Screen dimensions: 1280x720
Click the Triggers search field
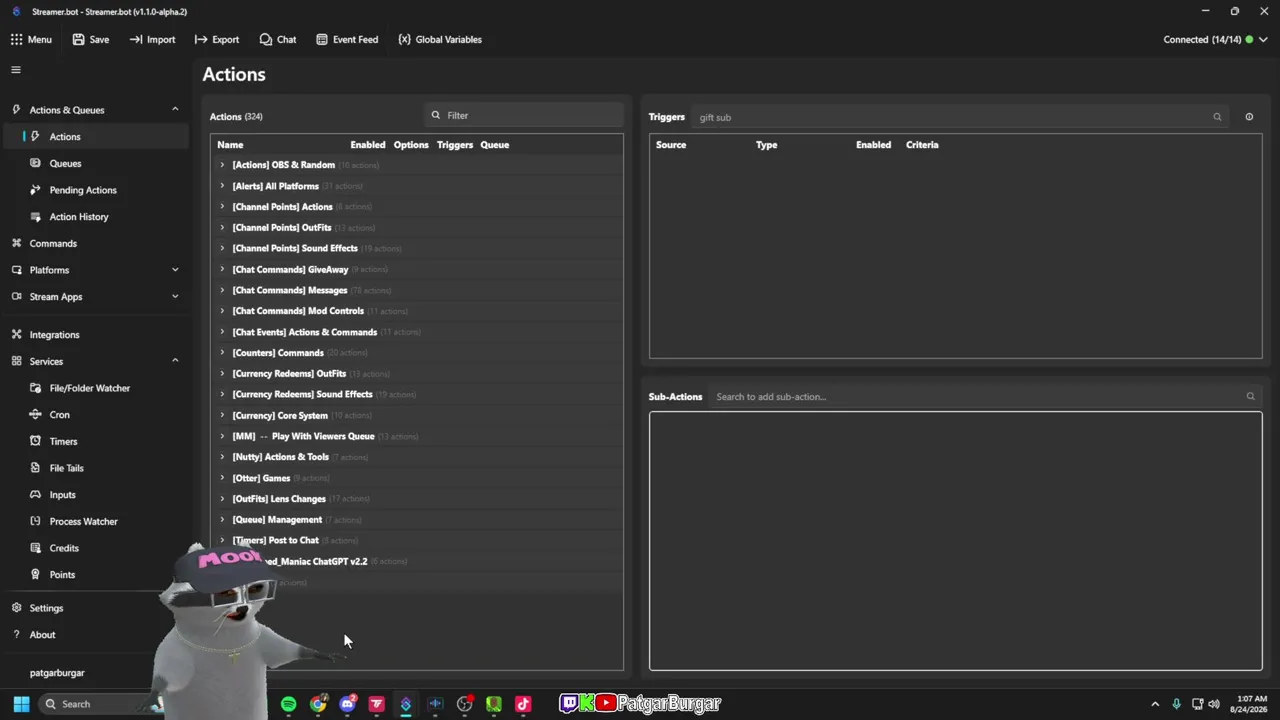pyautogui.click(x=951, y=117)
